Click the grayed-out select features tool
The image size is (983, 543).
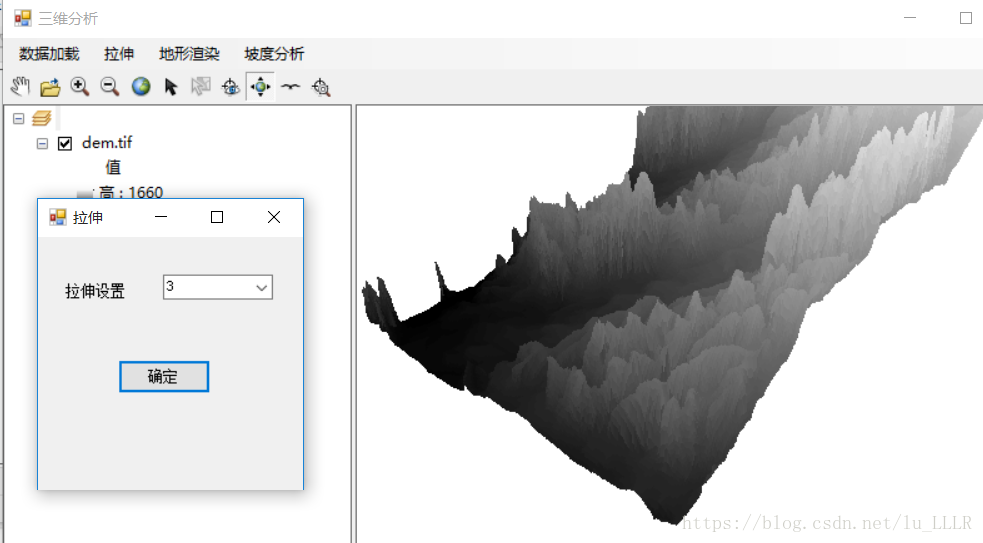201,87
